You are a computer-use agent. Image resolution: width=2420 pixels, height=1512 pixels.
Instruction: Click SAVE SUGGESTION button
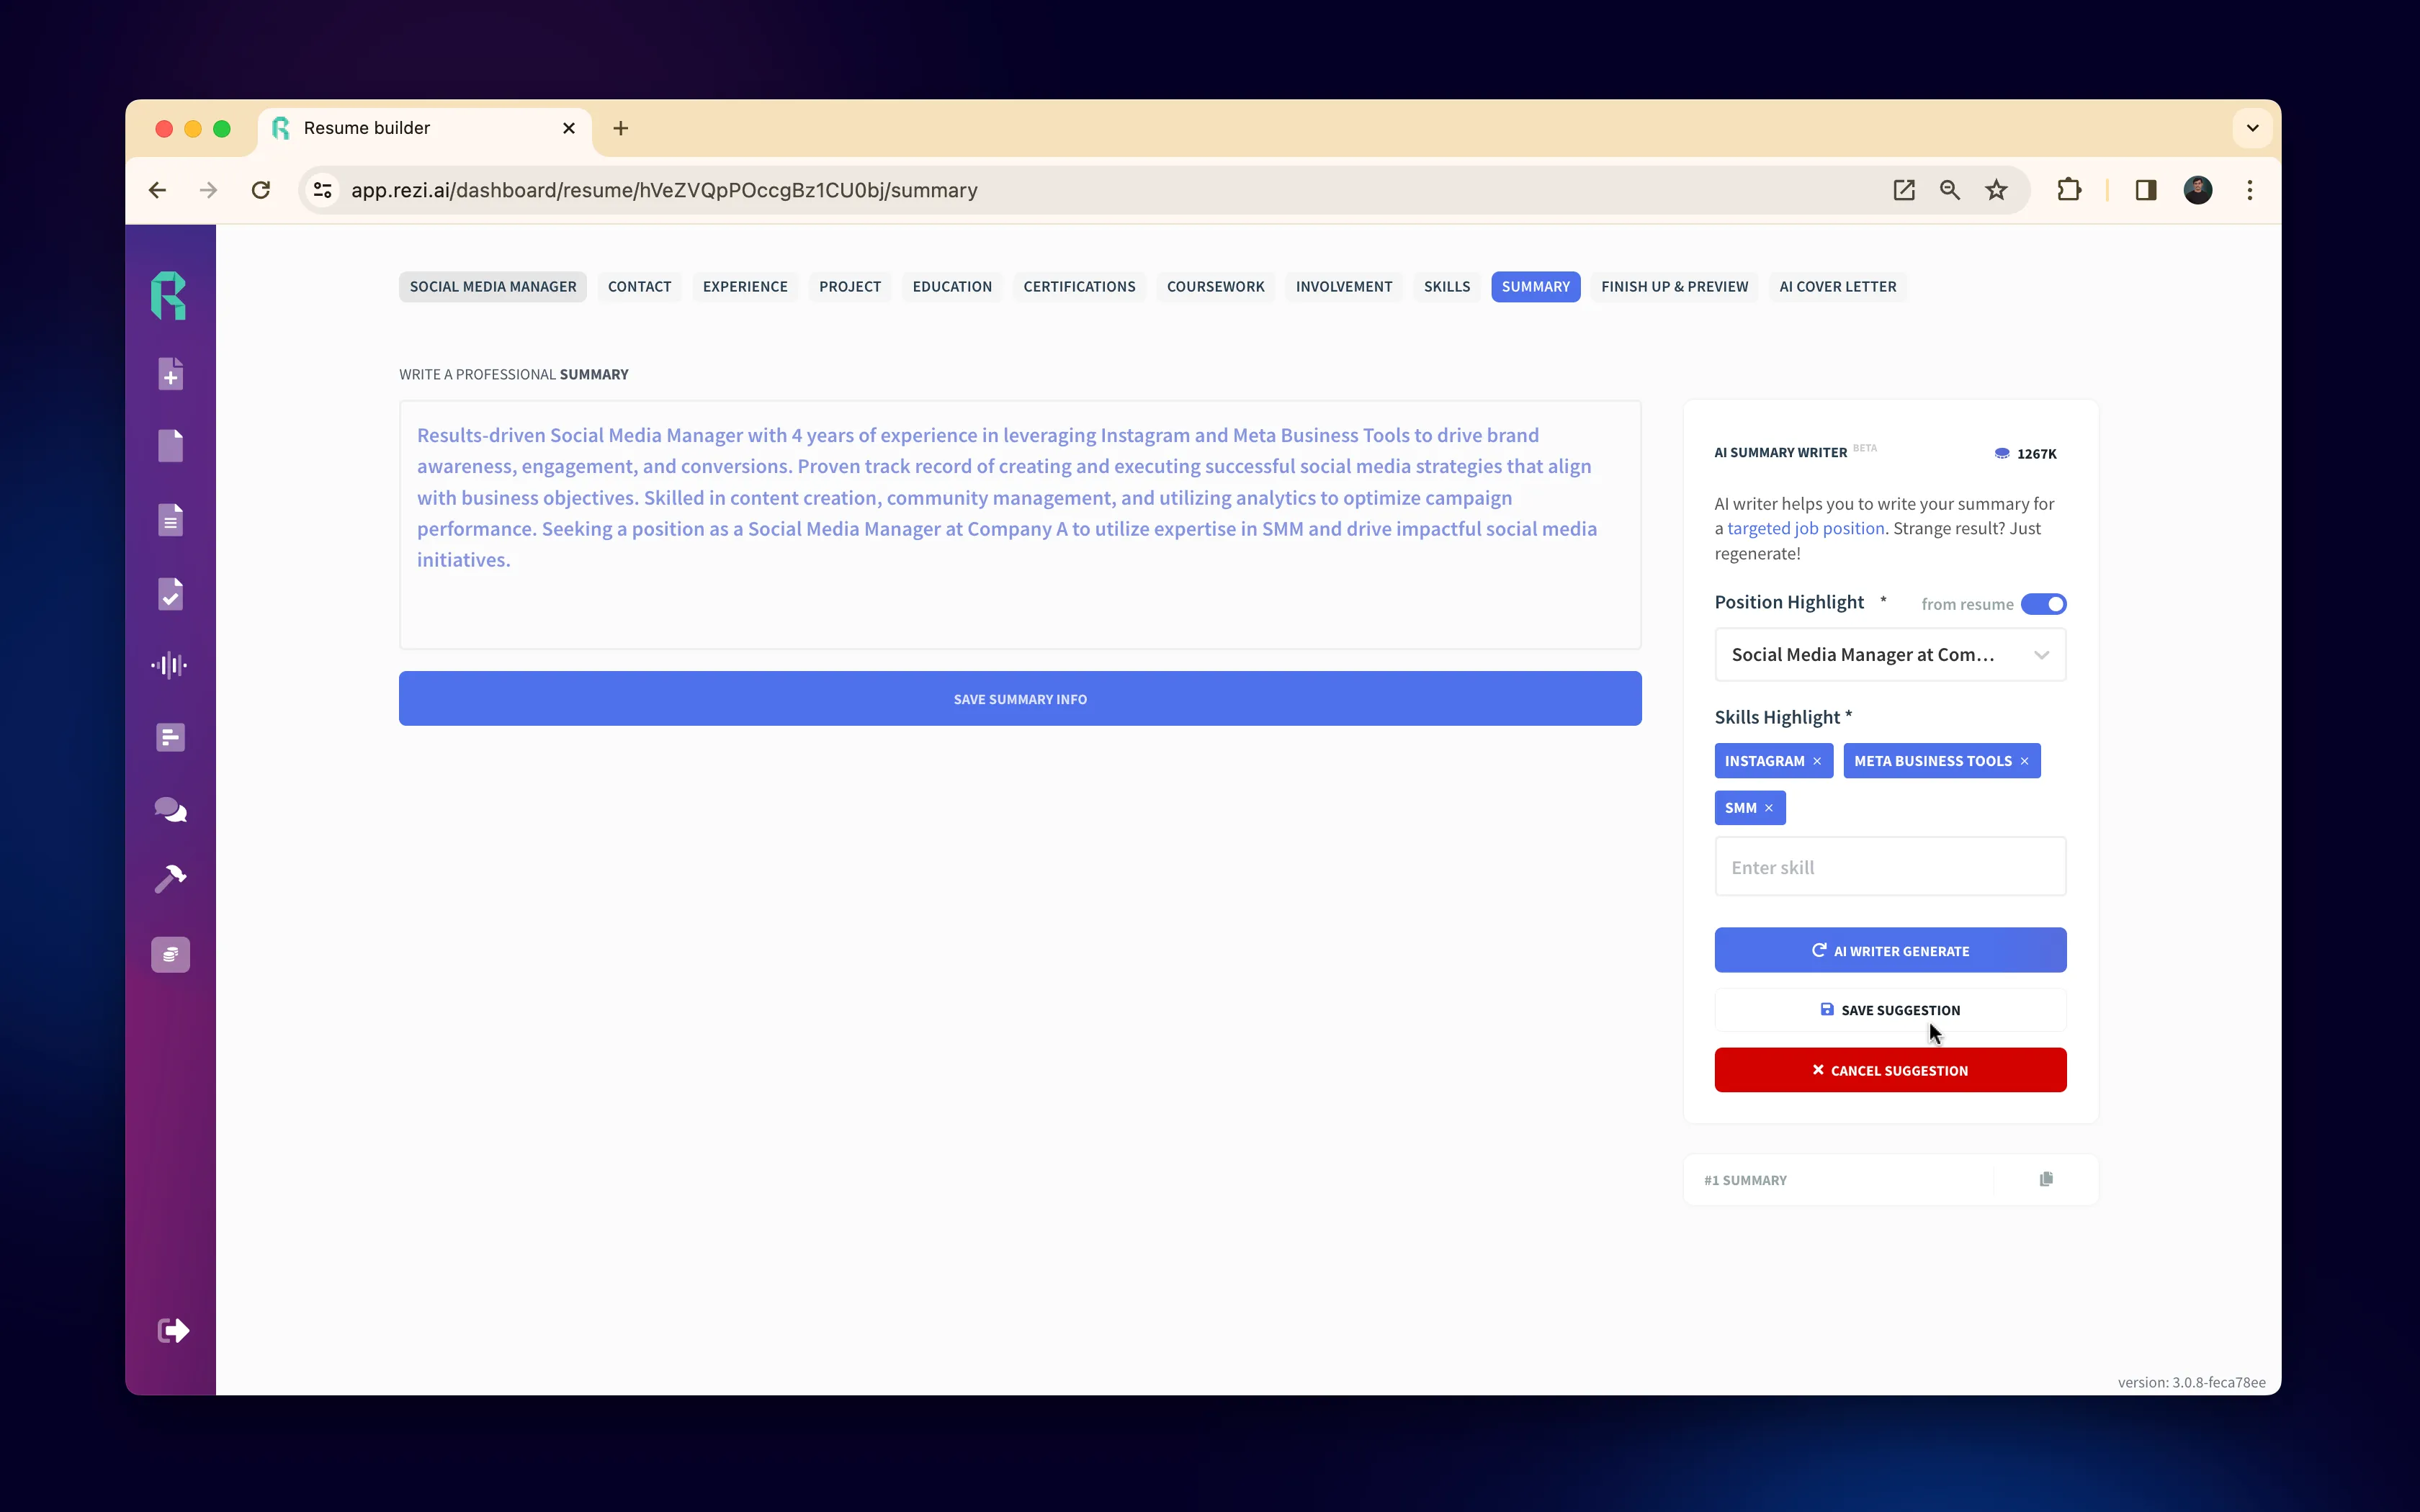click(x=1891, y=1009)
